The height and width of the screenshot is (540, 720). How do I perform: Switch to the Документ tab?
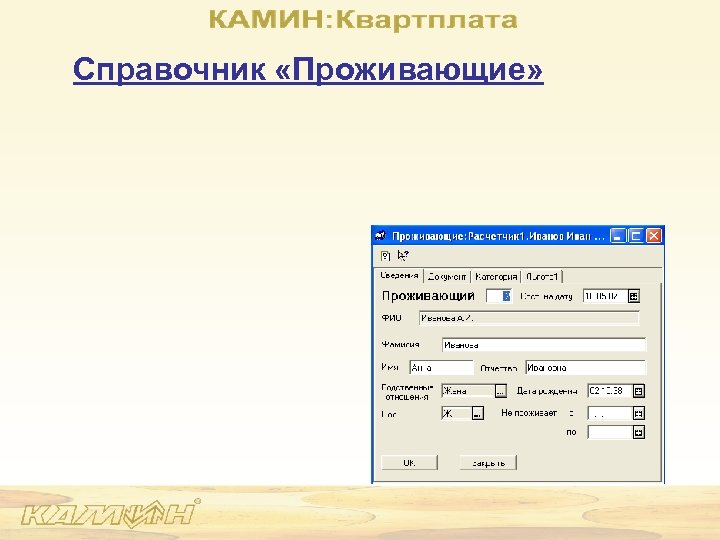click(447, 277)
